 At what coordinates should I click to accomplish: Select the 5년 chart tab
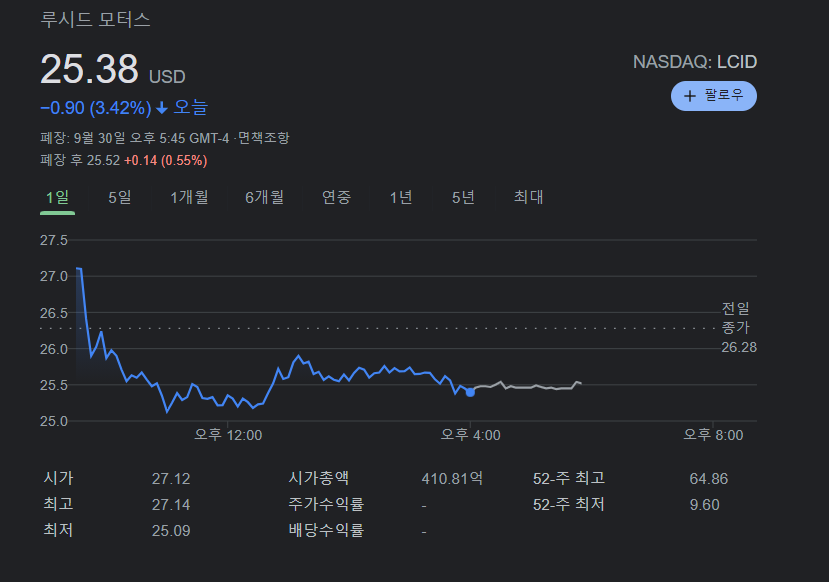point(463,198)
